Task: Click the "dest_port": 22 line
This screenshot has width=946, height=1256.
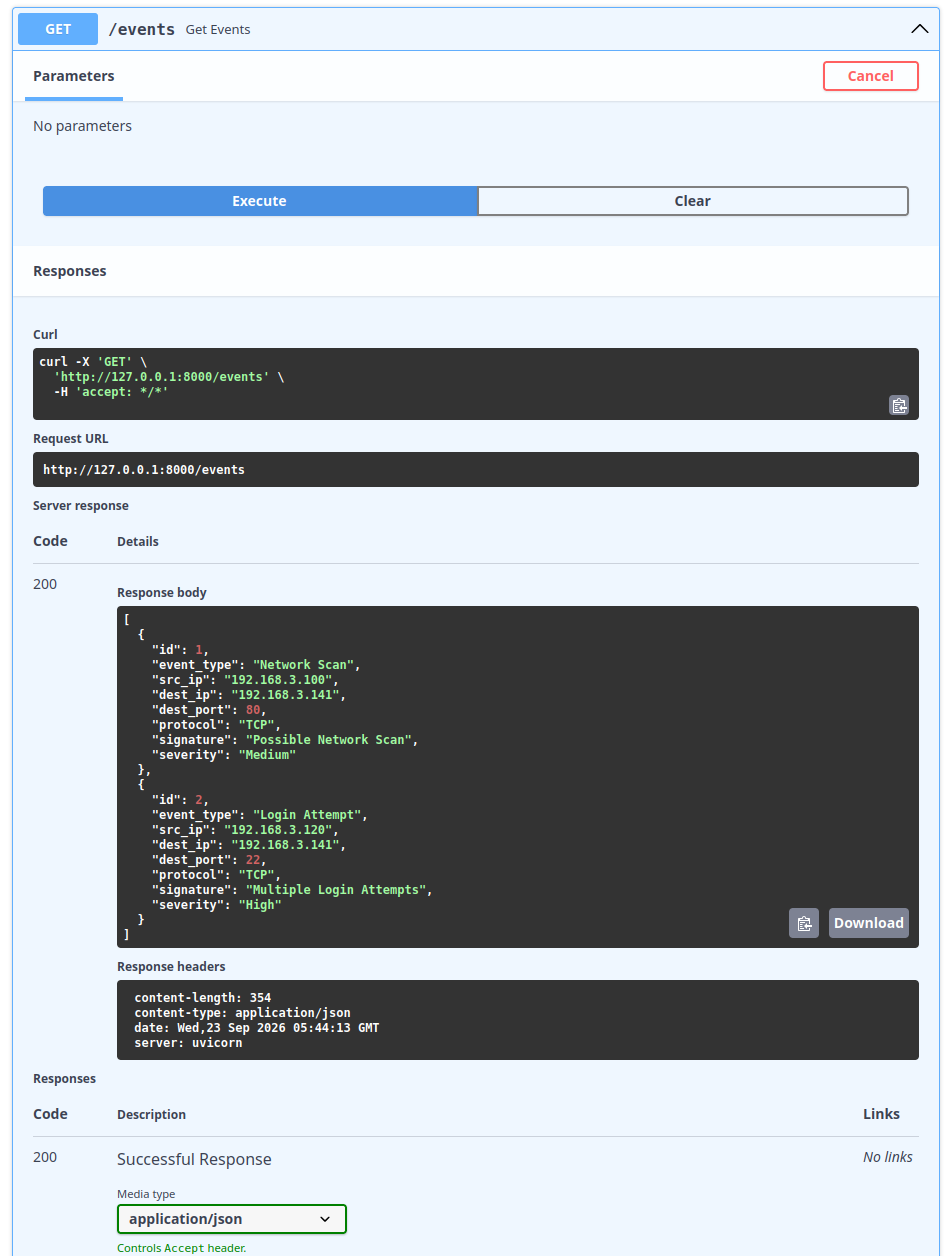Action: [209, 860]
